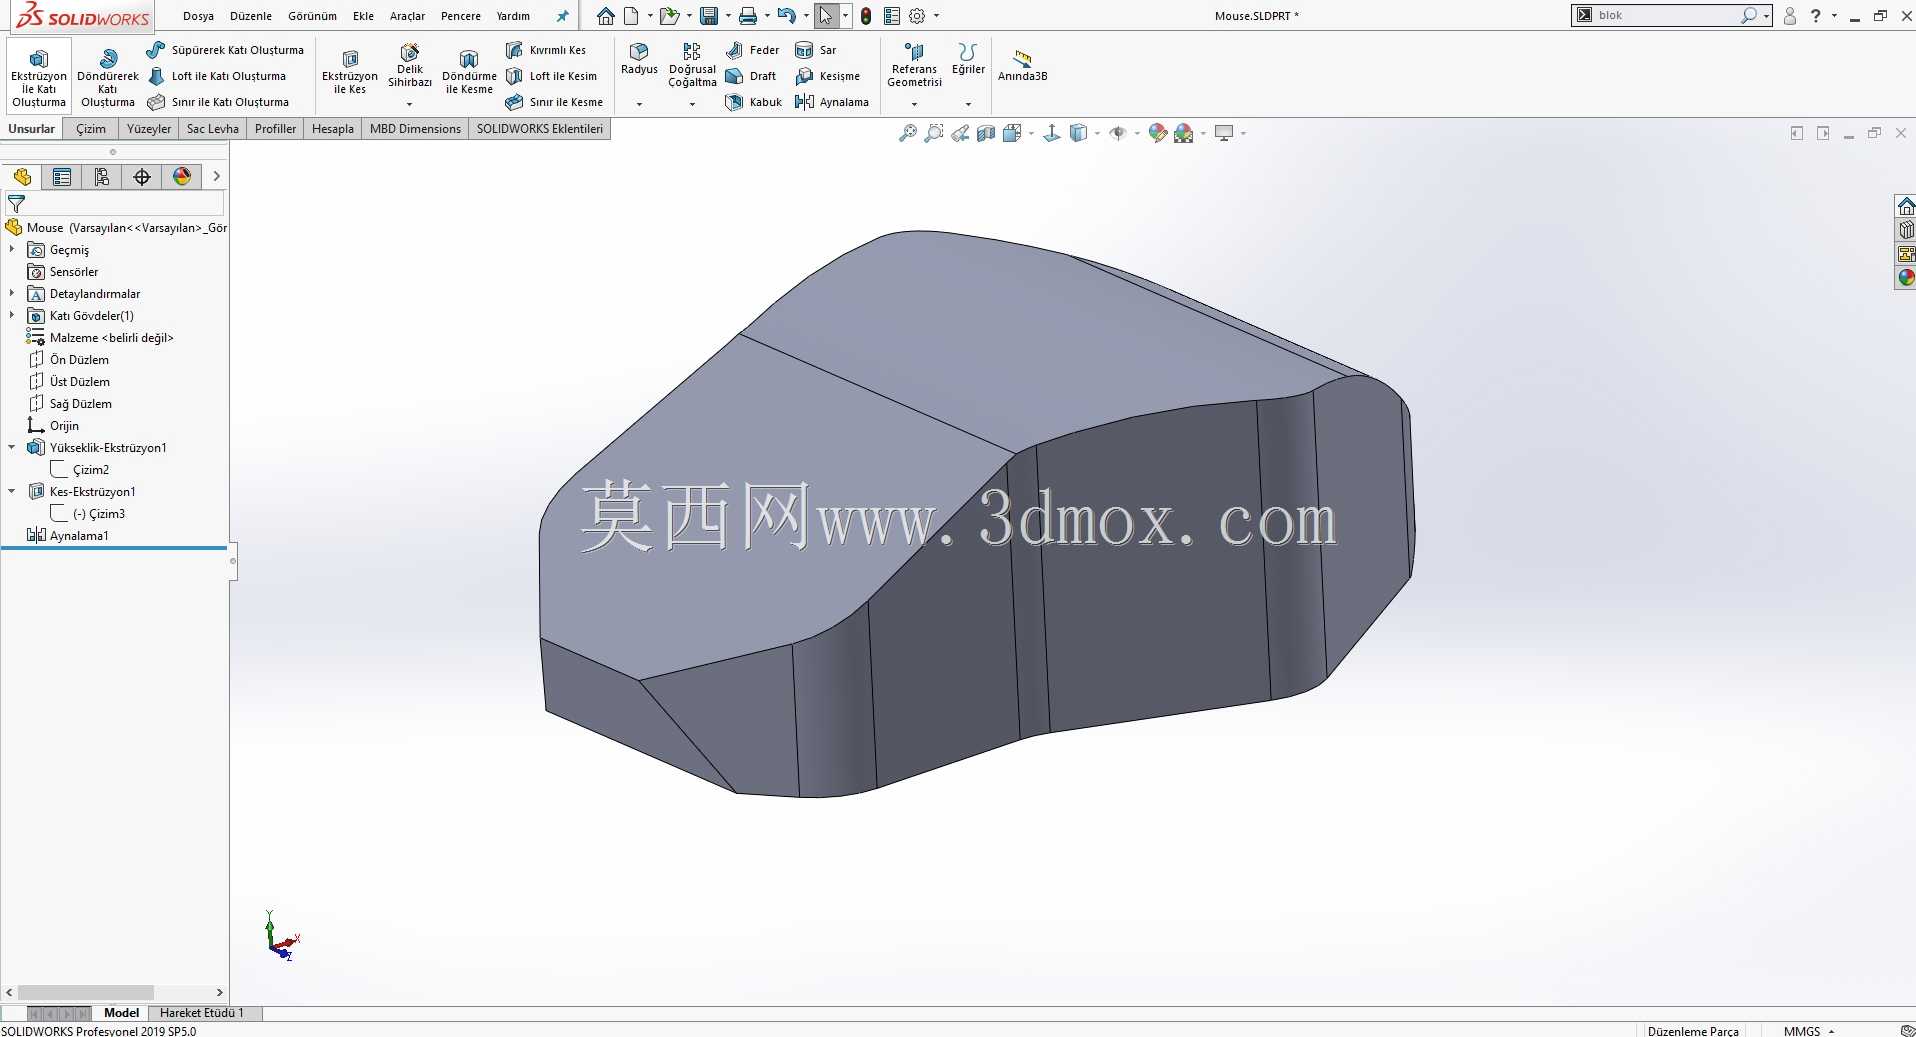Click the feature tree filter box
This screenshot has height=1037, width=1916.
115,203
